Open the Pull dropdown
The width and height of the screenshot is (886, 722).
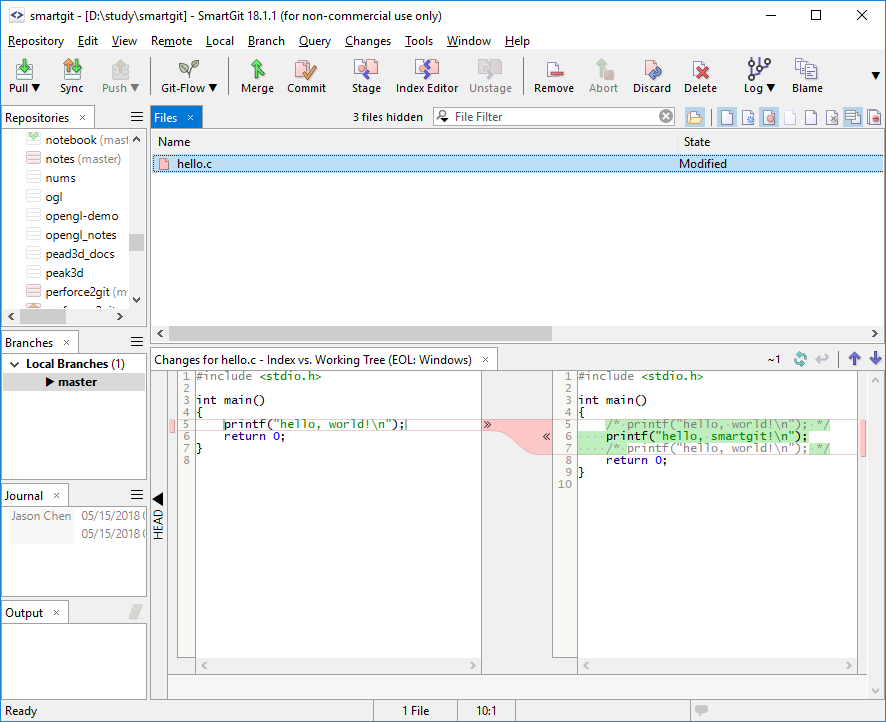pos(36,88)
